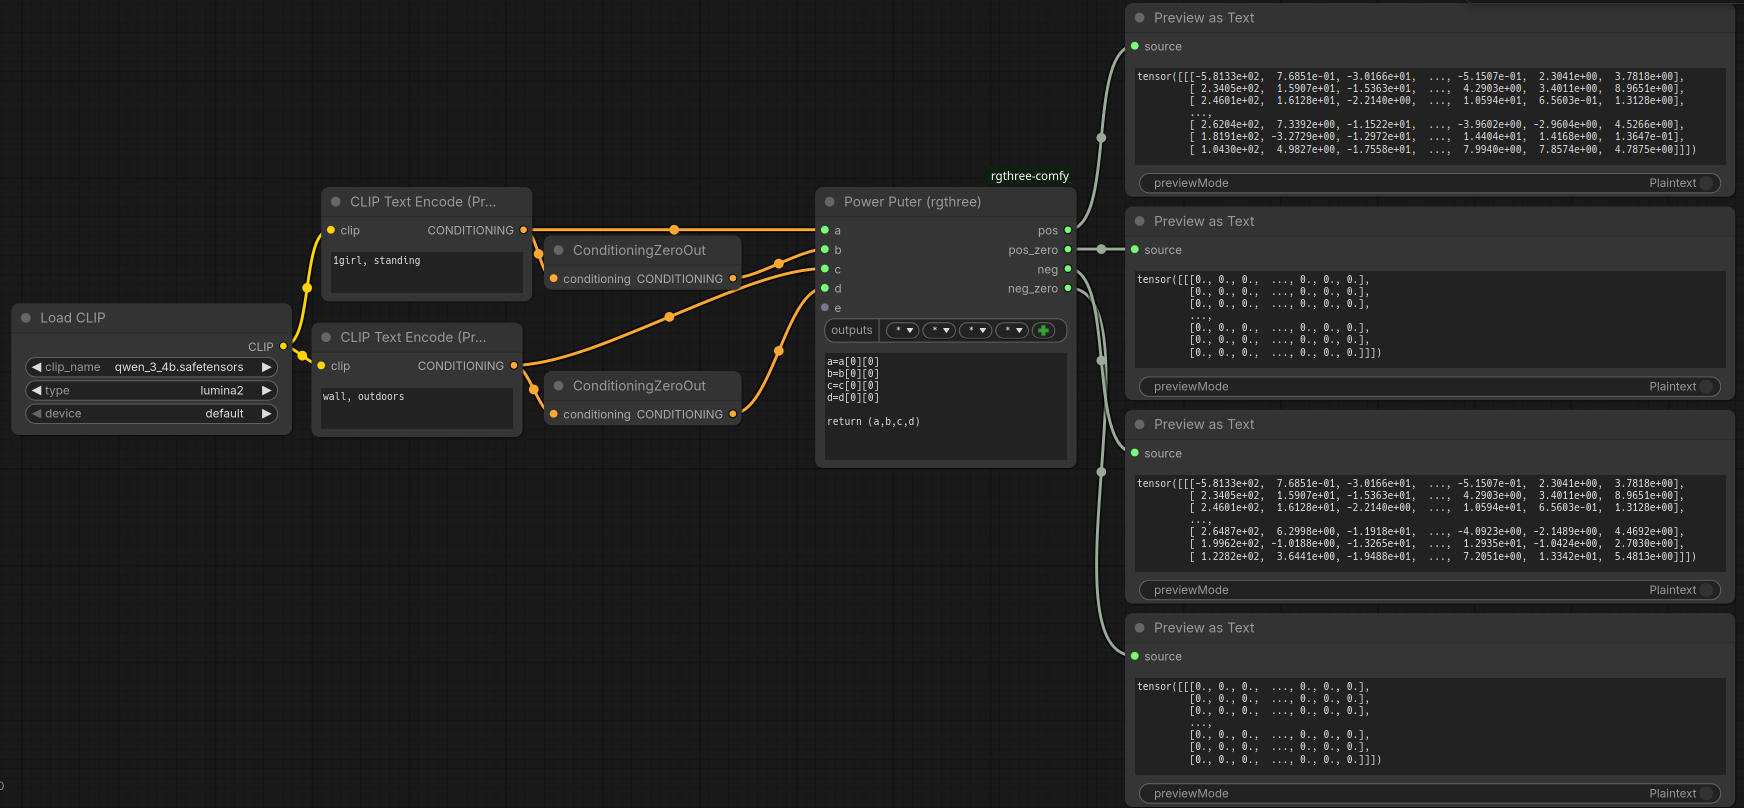The height and width of the screenshot is (808, 1744).
Task: Collapse the ConditioningZeroOut node wired to Power Puter input d
Action: tap(559, 386)
